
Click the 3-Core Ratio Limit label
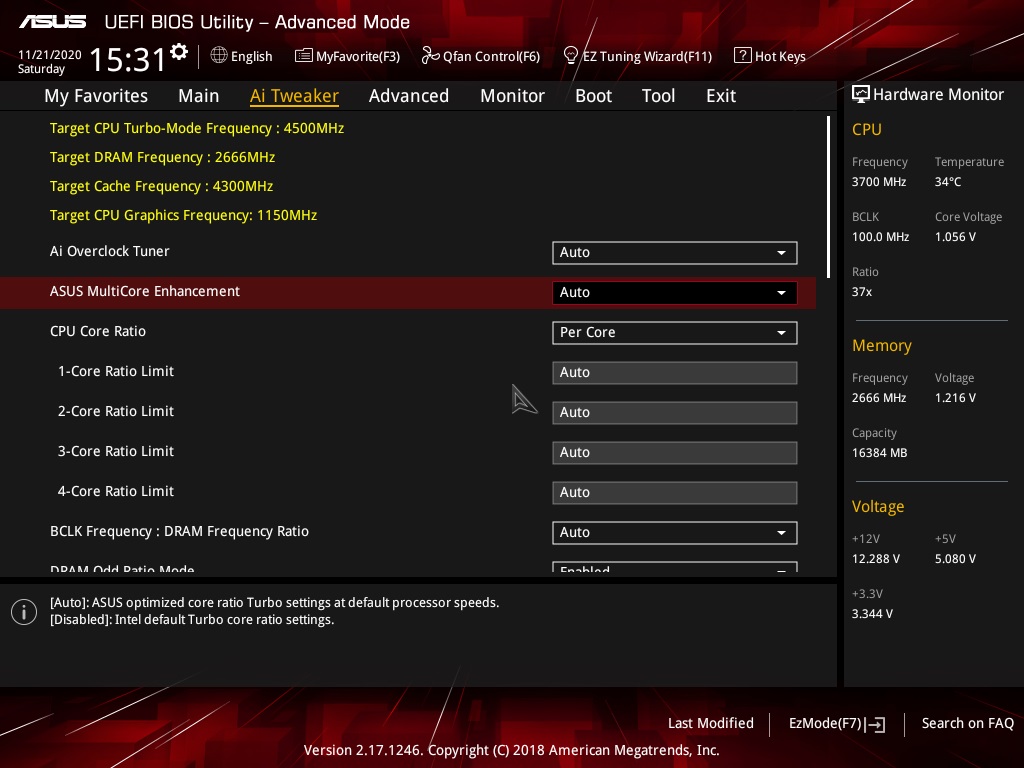tap(116, 451)
